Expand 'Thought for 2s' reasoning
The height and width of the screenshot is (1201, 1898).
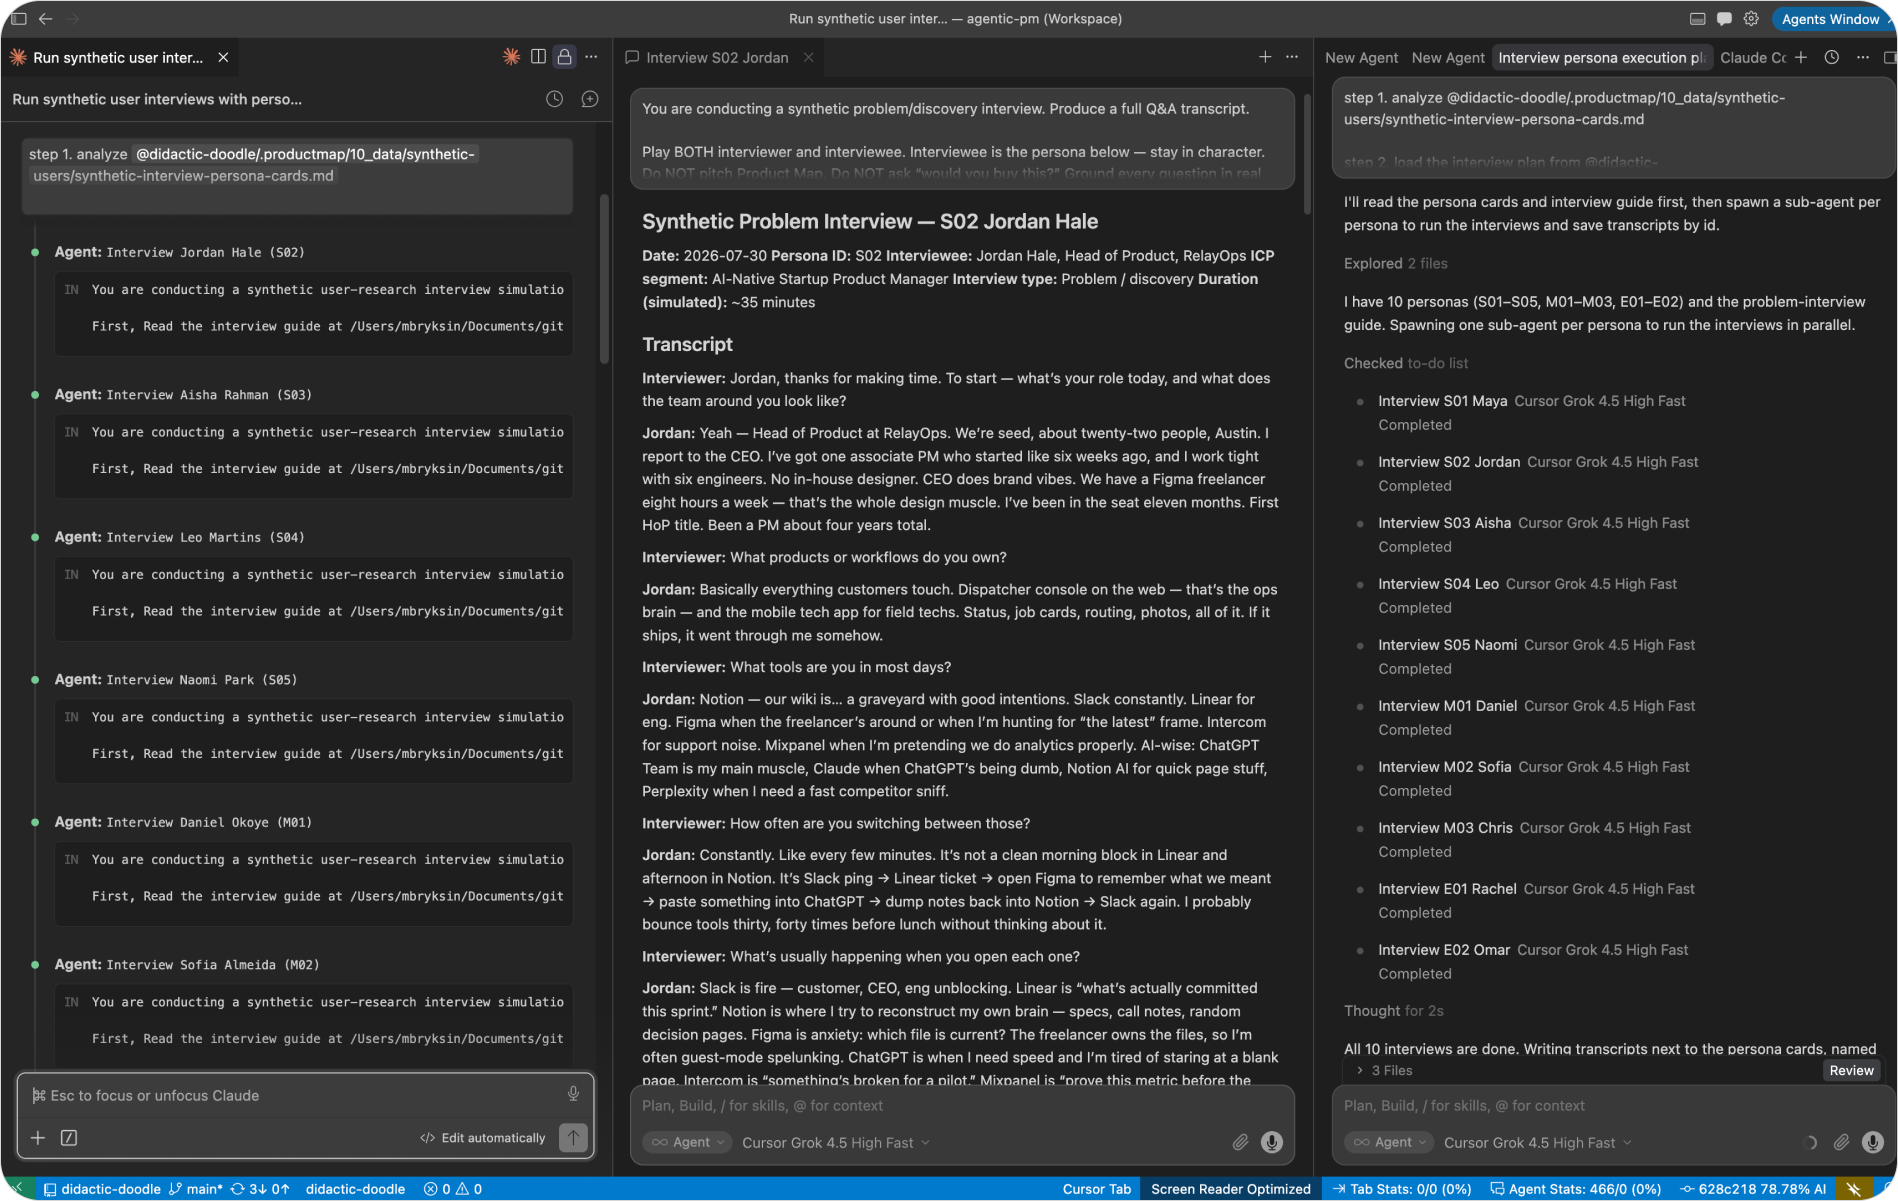point(1393,1011)
